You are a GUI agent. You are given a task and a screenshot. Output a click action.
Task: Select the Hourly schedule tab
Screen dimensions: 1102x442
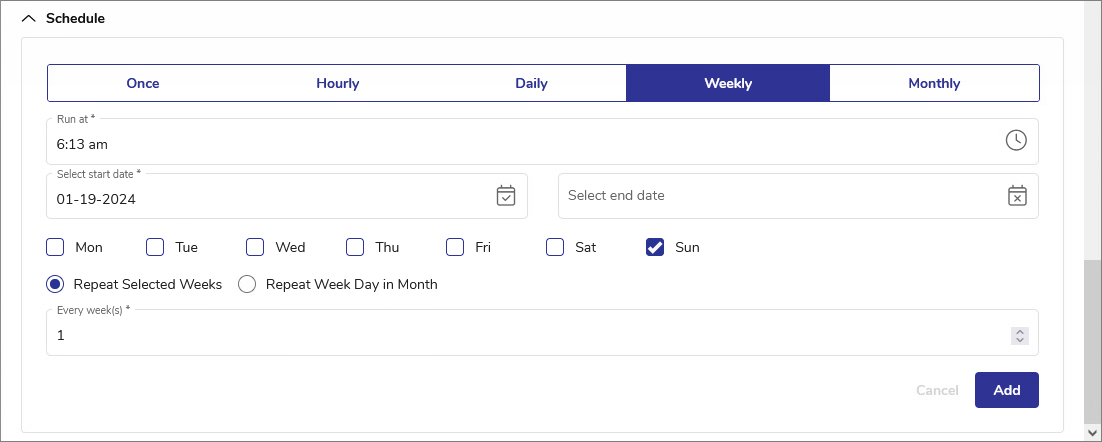337,83
